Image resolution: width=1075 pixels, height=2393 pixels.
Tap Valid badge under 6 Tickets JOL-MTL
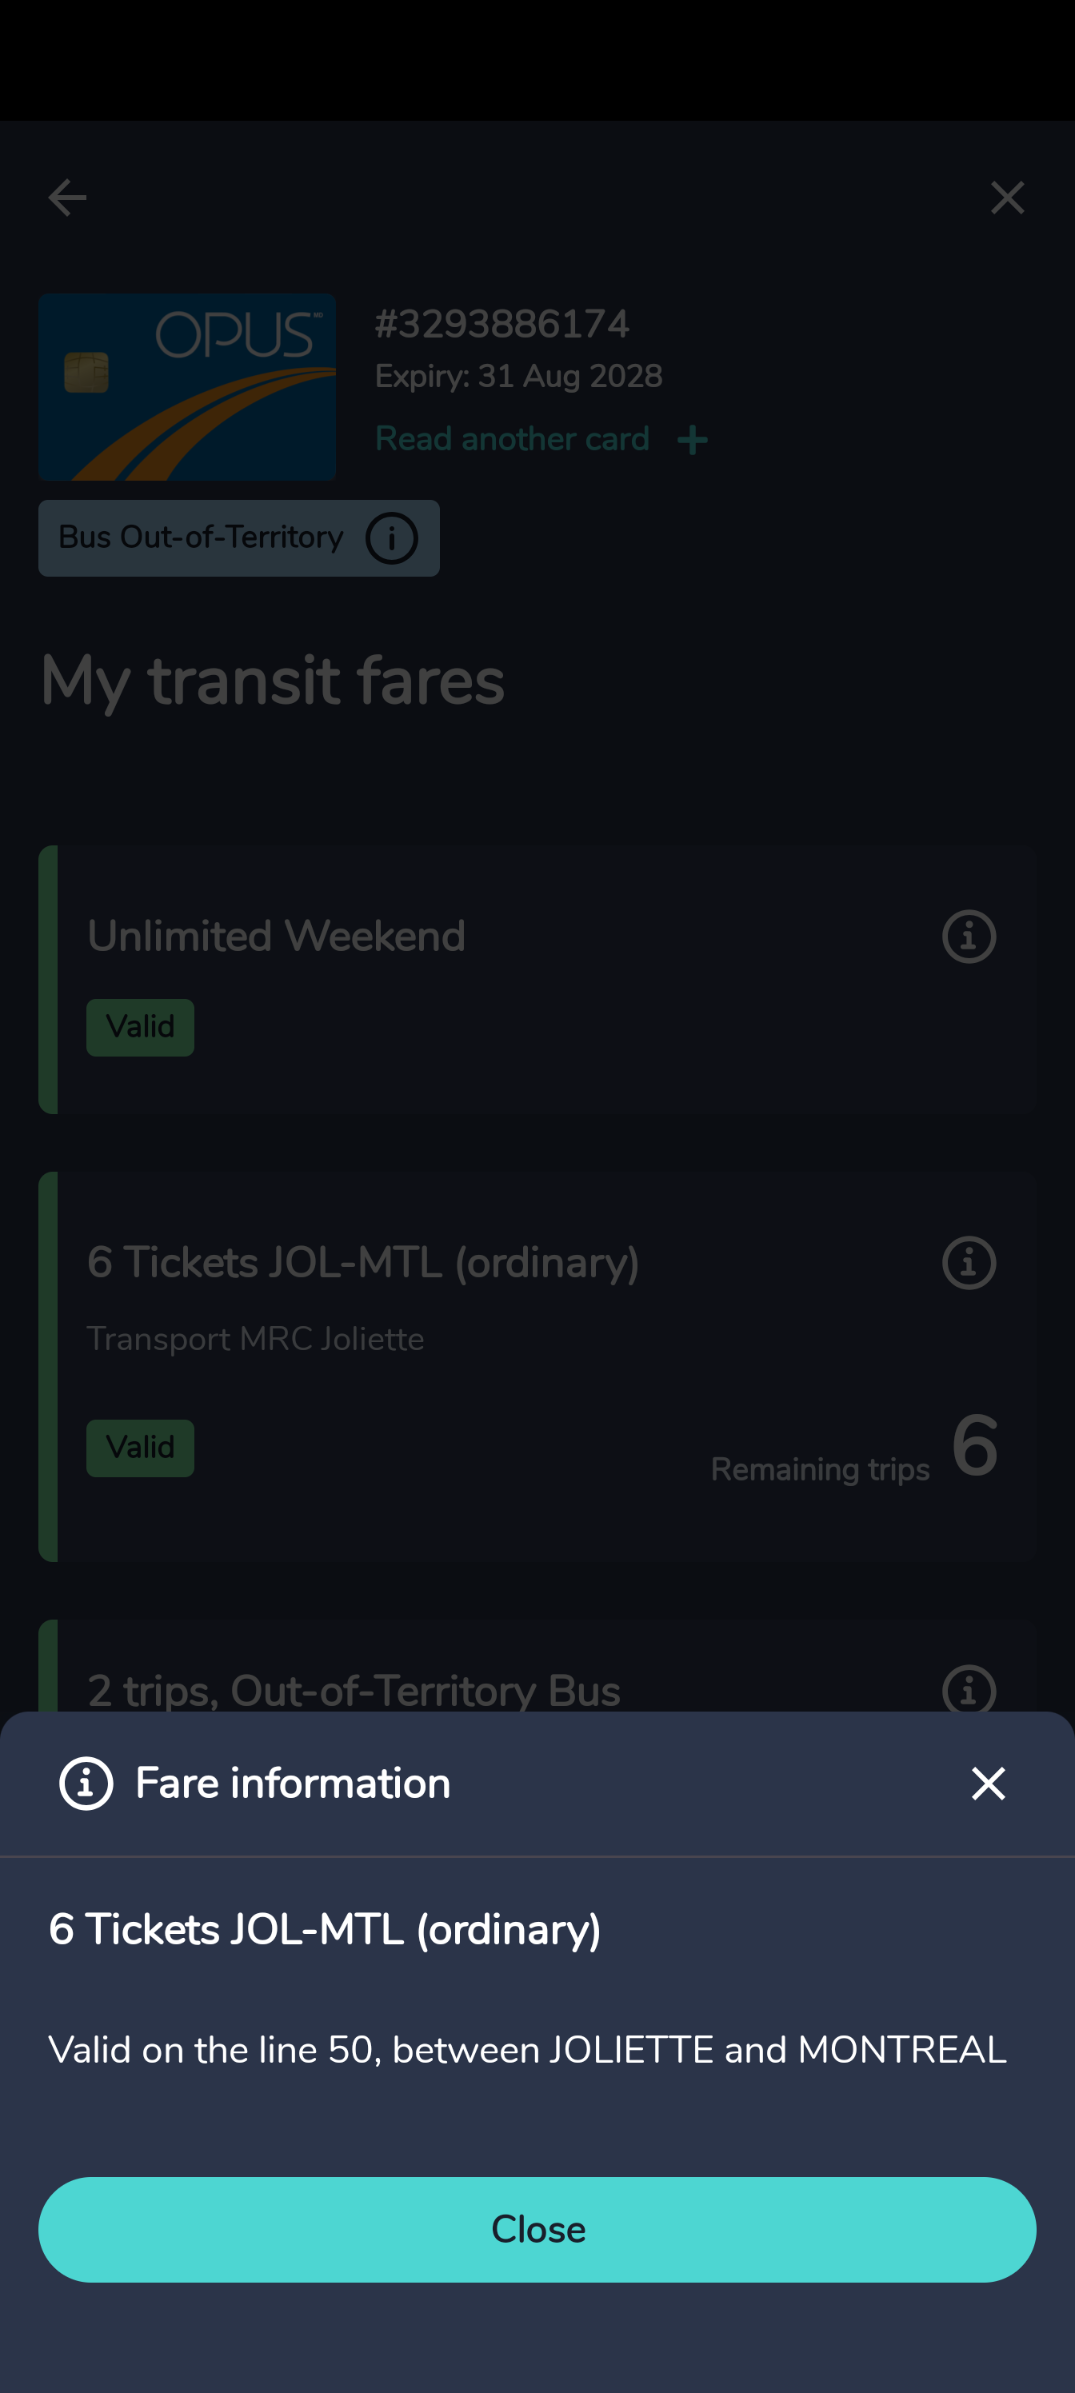tap(140, 1448)
